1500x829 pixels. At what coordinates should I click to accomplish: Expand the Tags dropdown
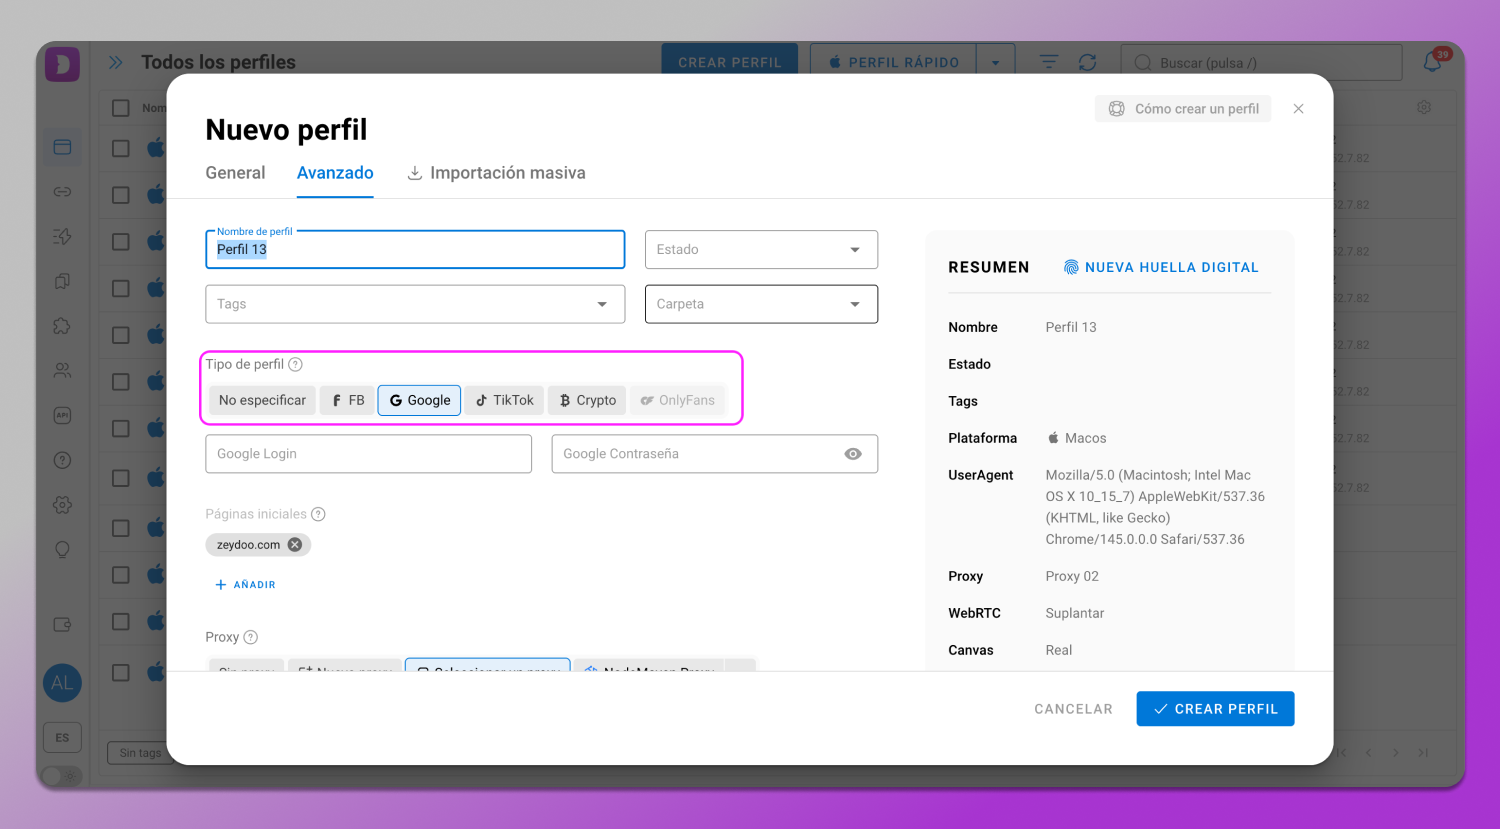pyautogui.click(x=415, y=304)
